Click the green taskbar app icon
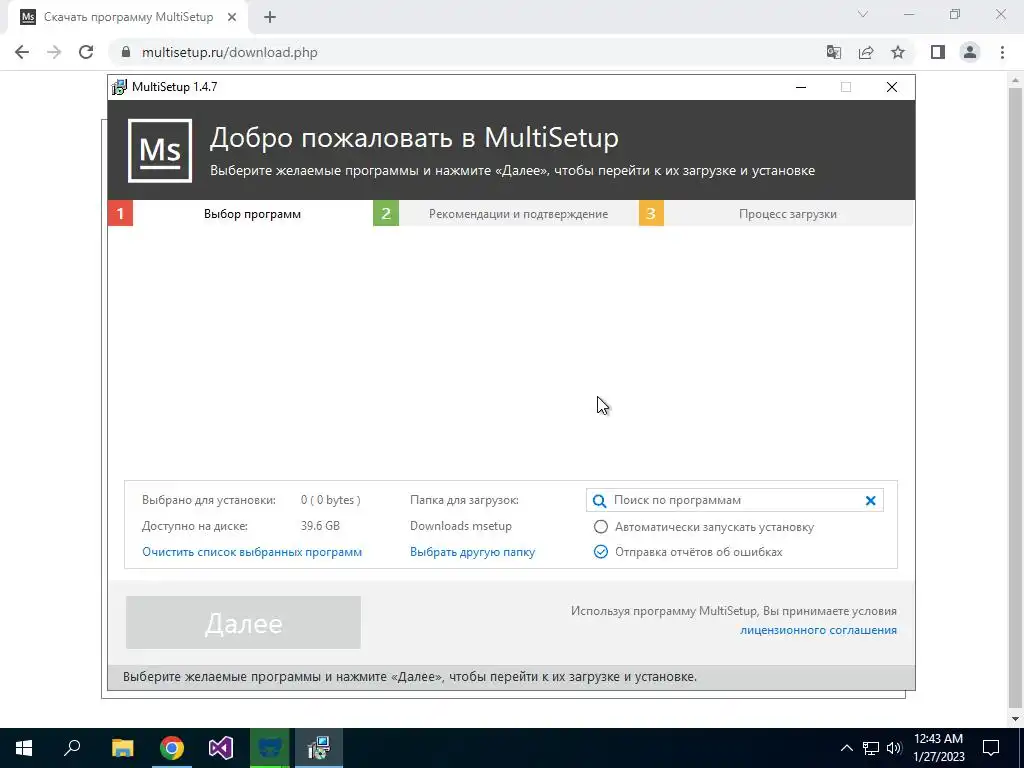 270,748
